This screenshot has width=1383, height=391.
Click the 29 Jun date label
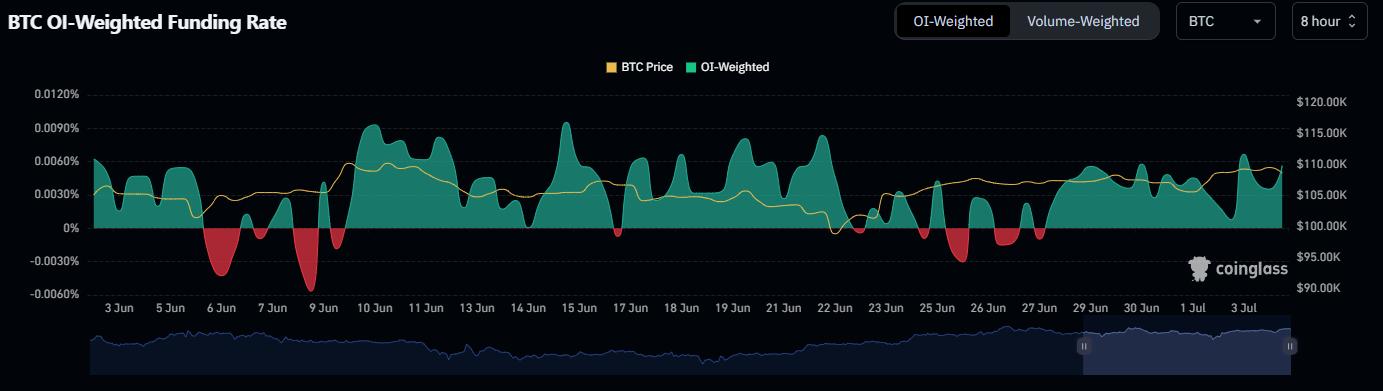tap(1090, 308)
